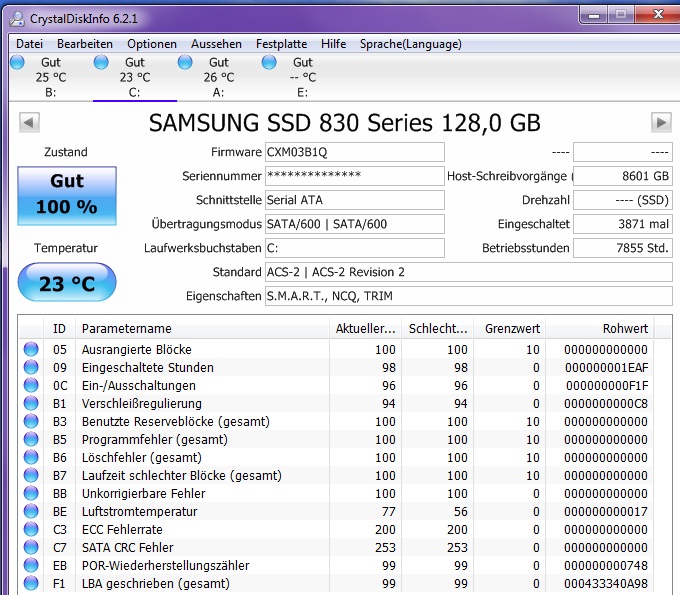Click the 23 °C temperature button
680x595 pixels.
pos(67,282)
